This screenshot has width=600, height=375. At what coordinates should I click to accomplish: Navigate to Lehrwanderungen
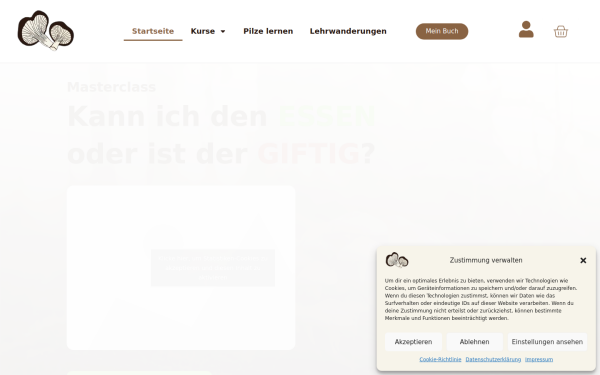click(x=348, y=31)
